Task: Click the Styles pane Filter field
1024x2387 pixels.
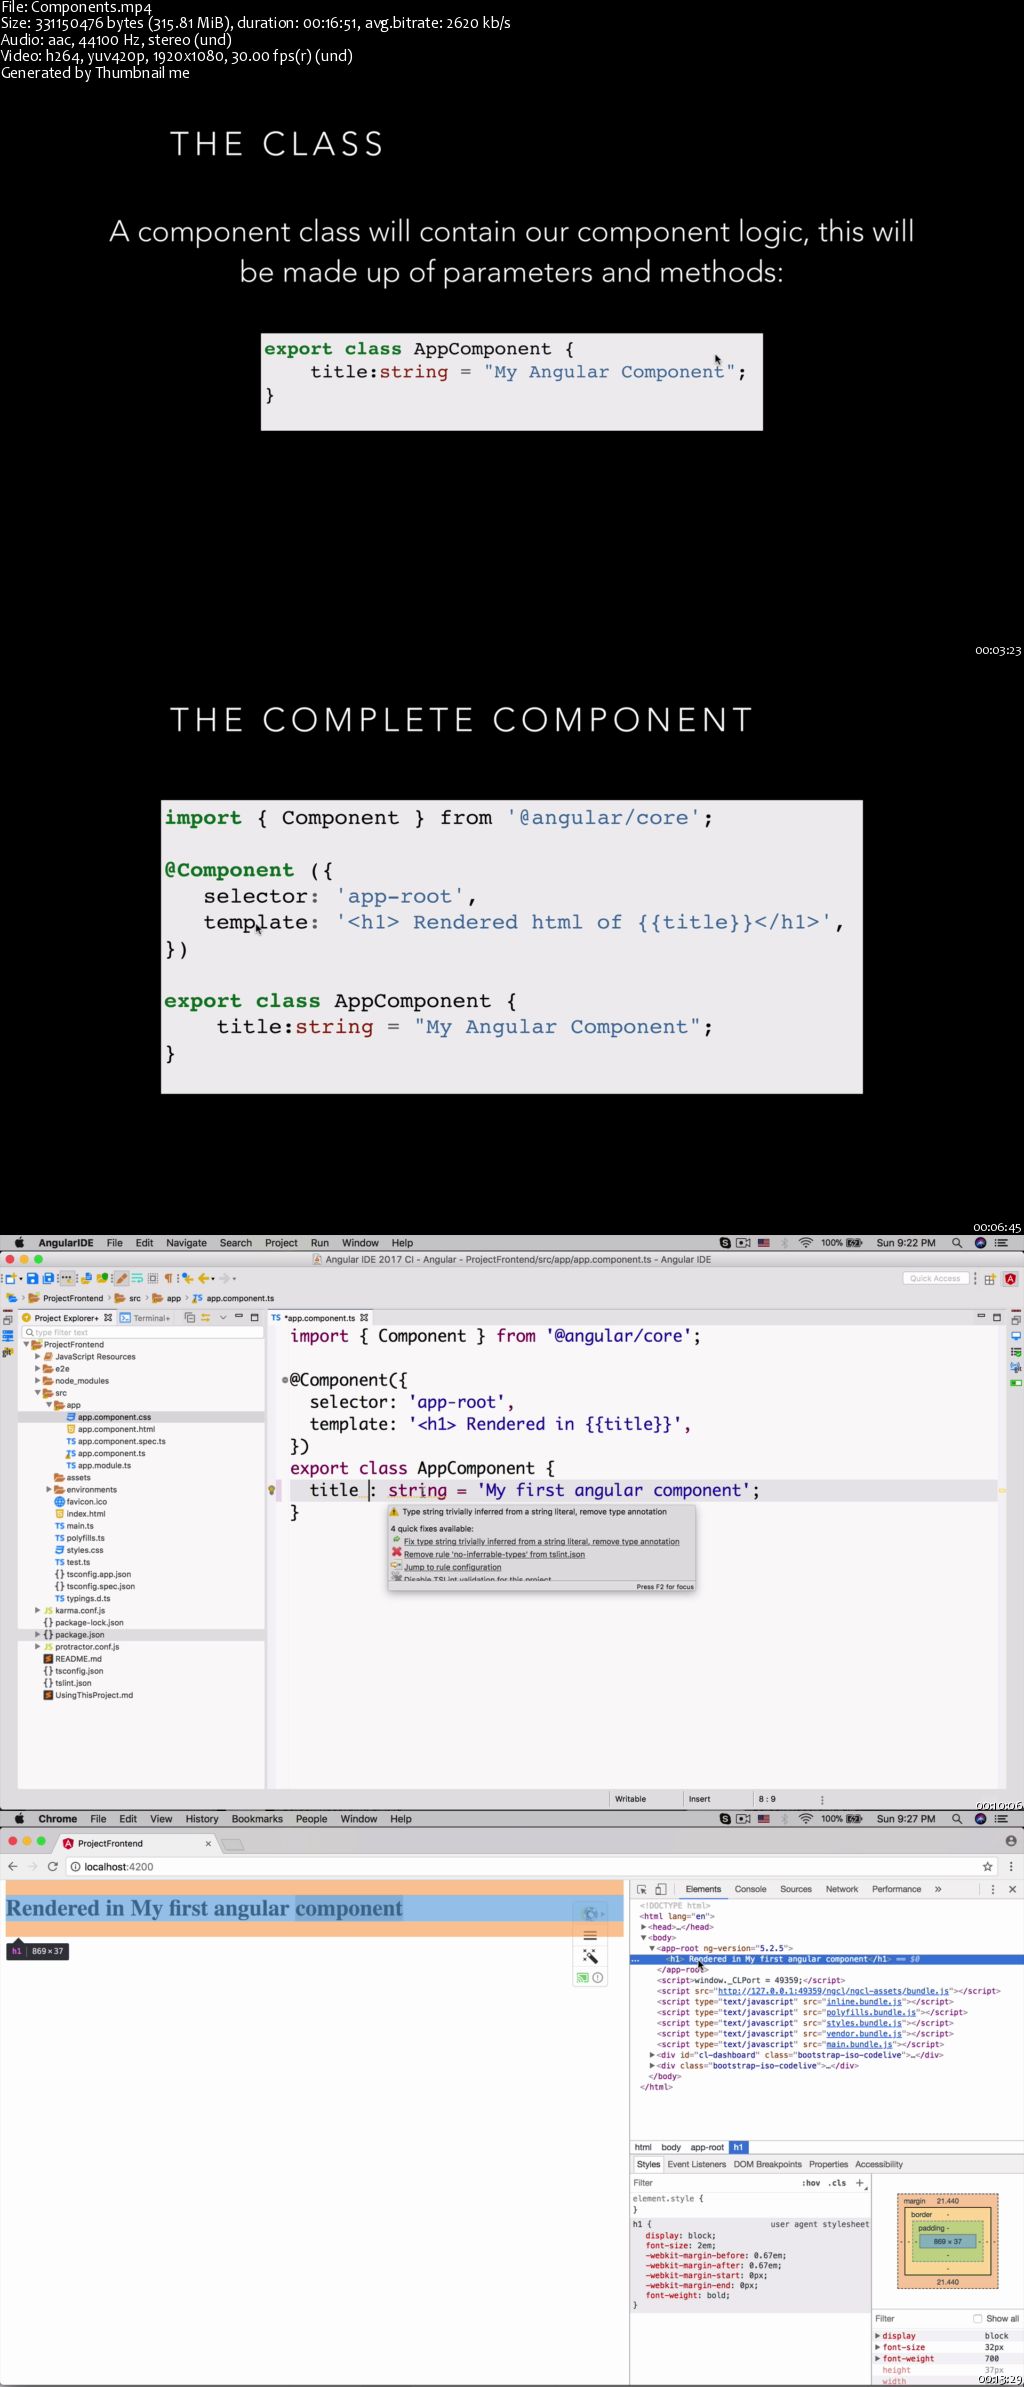Action: [715, 2183]
